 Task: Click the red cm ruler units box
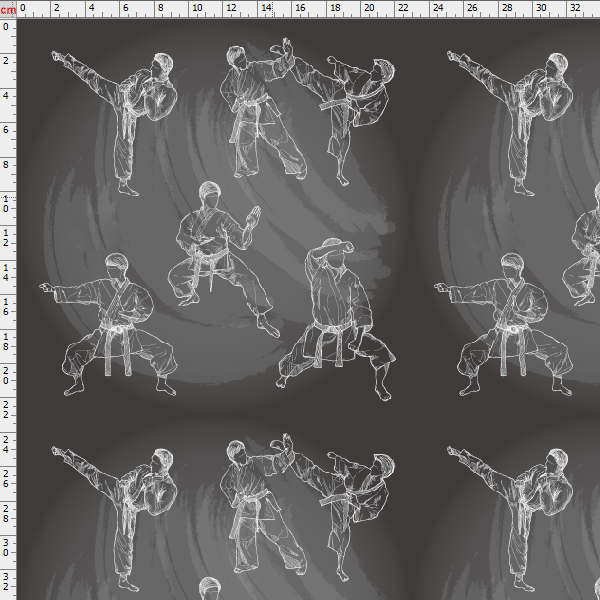[x=8, y=9]
